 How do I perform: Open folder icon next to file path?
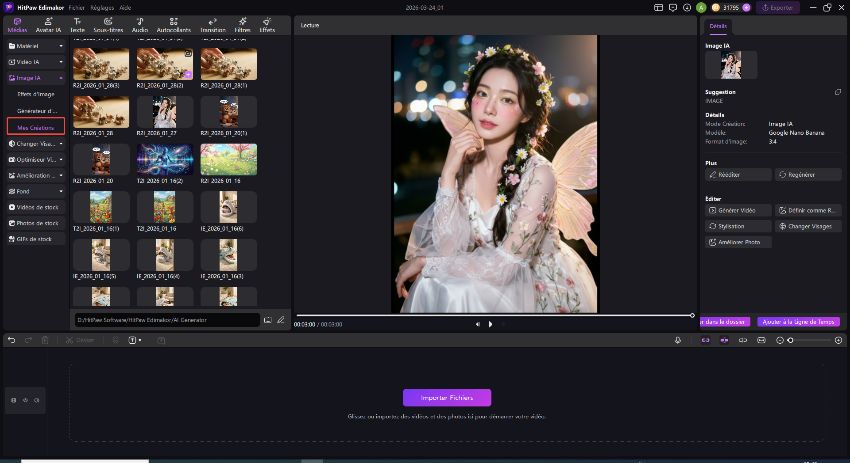coord(268,320)
